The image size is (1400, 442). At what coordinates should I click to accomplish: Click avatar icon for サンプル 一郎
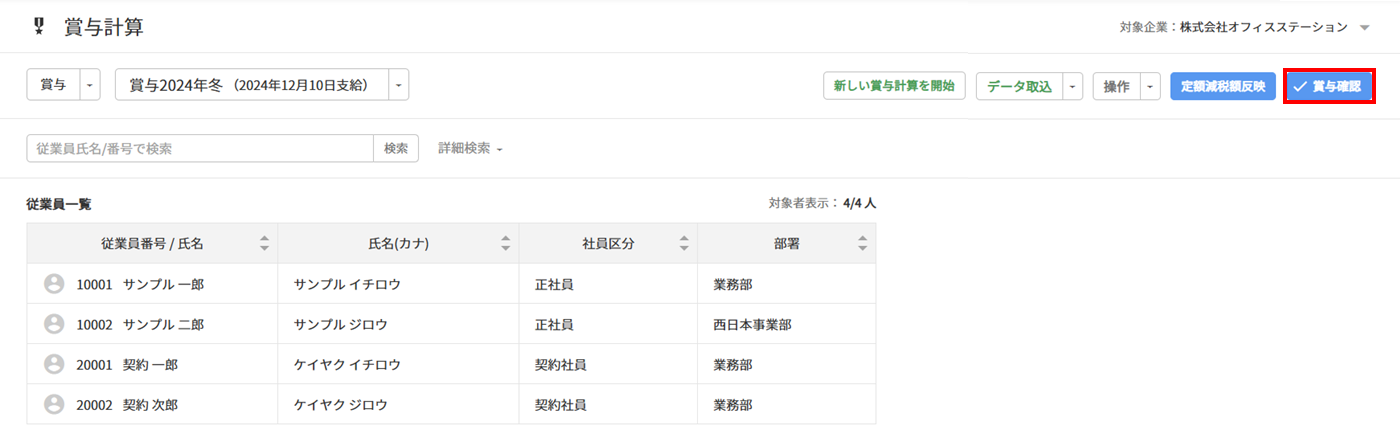tap(54, 284)
